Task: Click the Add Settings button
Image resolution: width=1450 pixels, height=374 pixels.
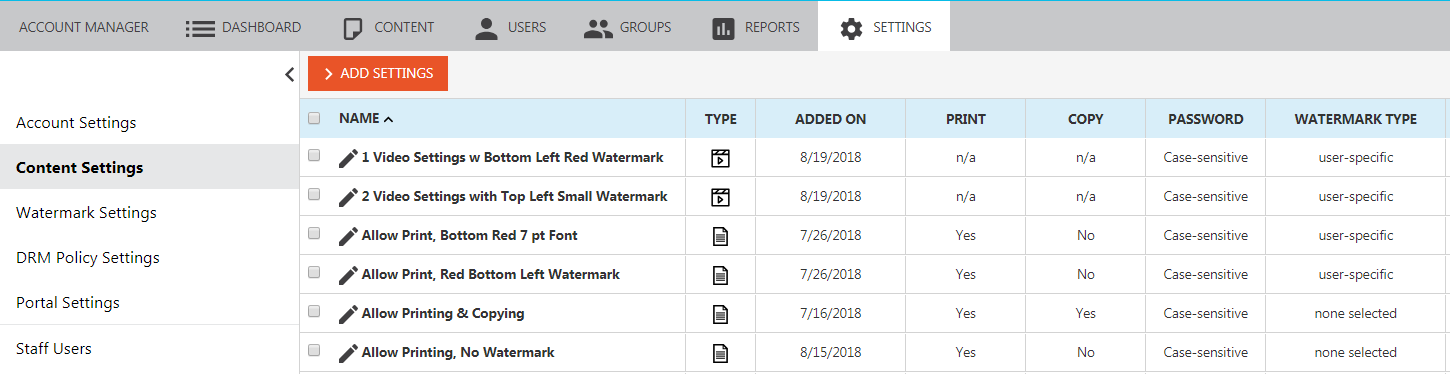Action: tap(378, 73)
